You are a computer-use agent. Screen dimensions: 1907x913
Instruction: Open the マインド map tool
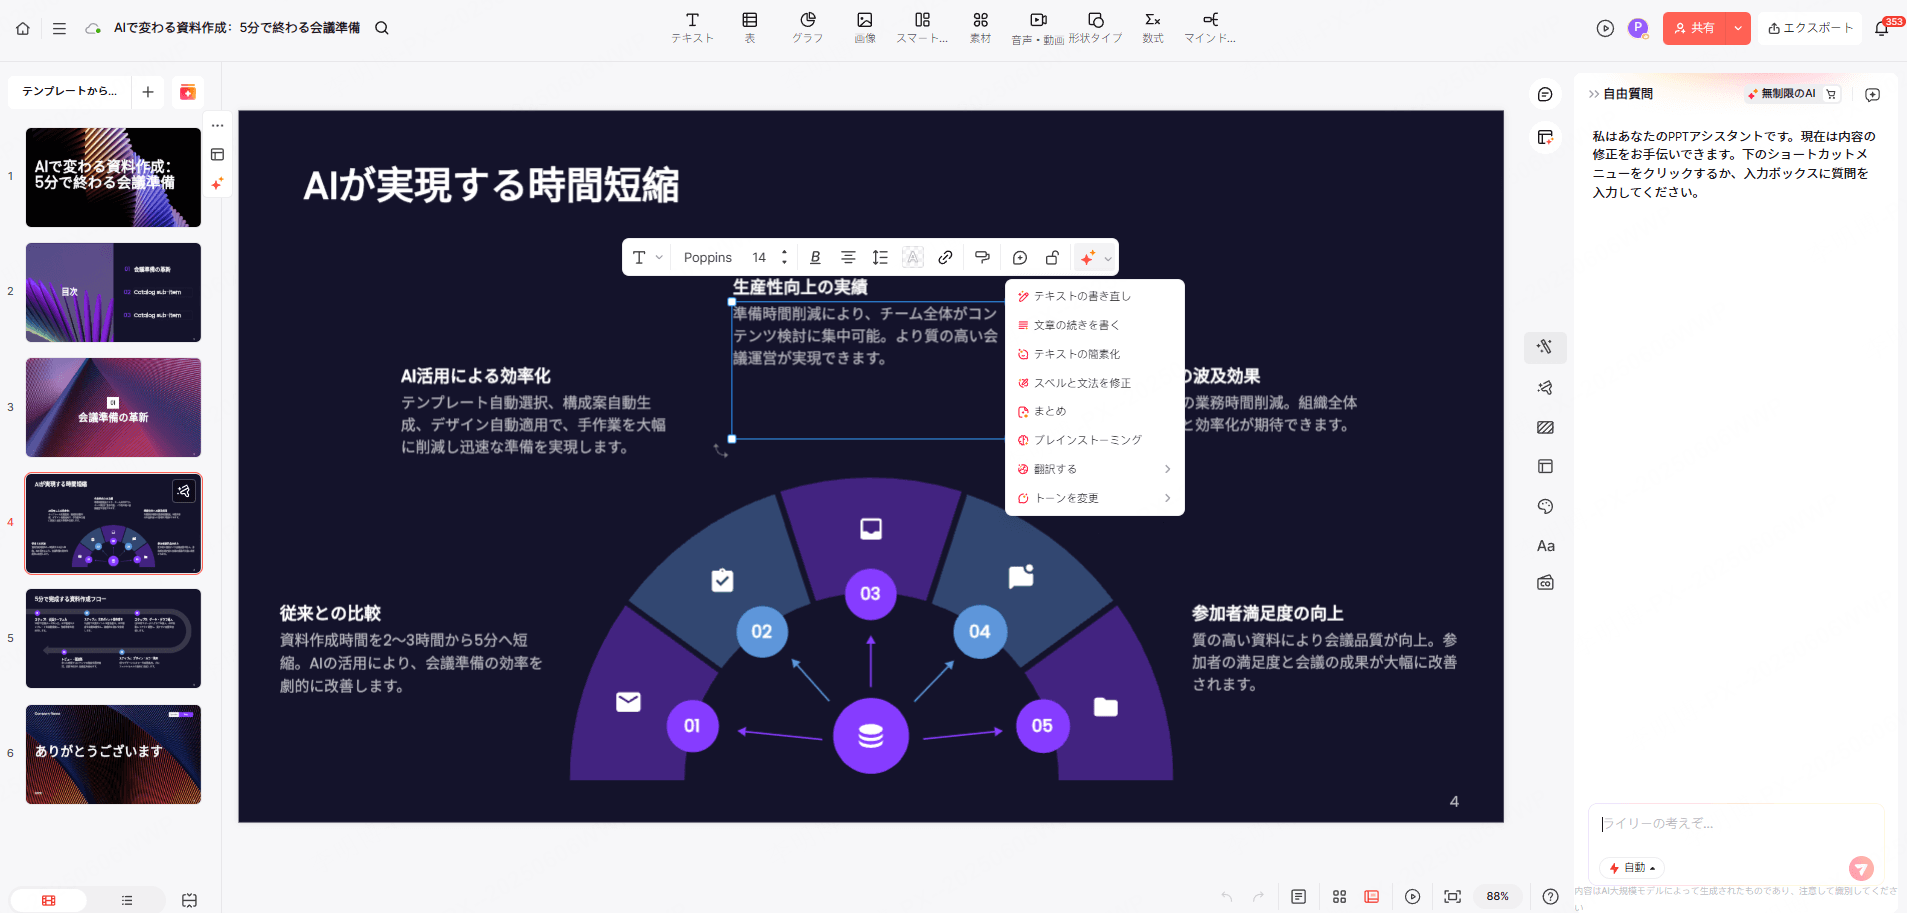click(1209, 27)
